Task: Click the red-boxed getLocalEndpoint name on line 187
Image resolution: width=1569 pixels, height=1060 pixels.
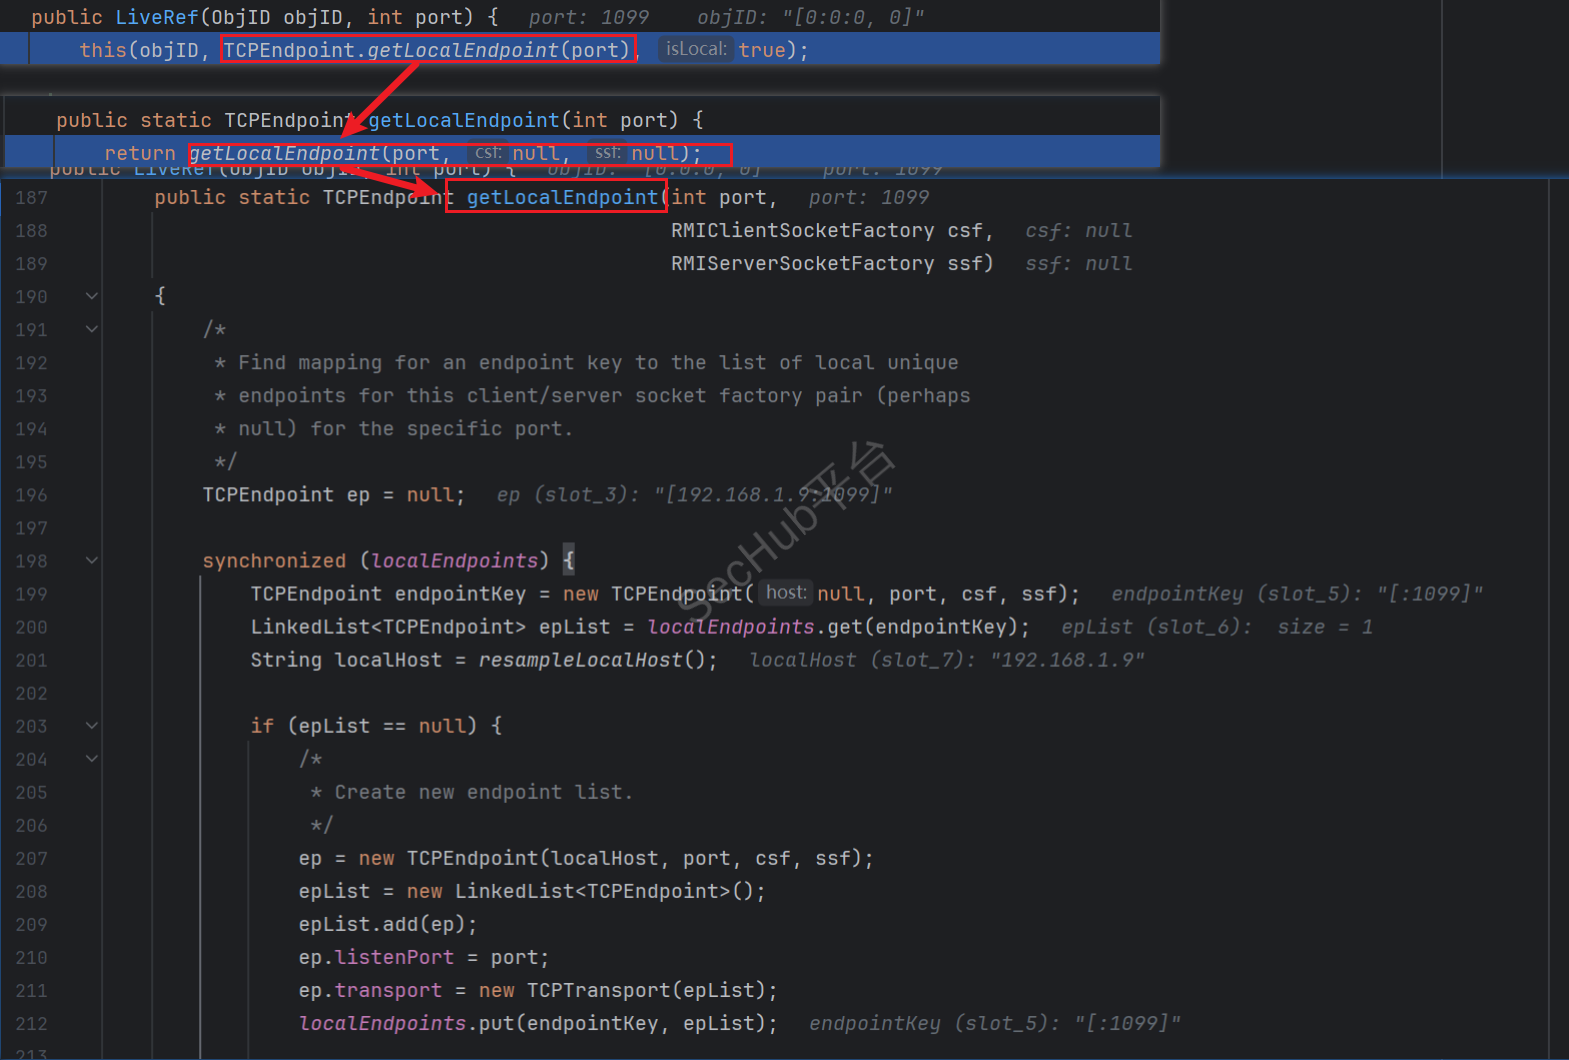Action: [x=561, y=198]
